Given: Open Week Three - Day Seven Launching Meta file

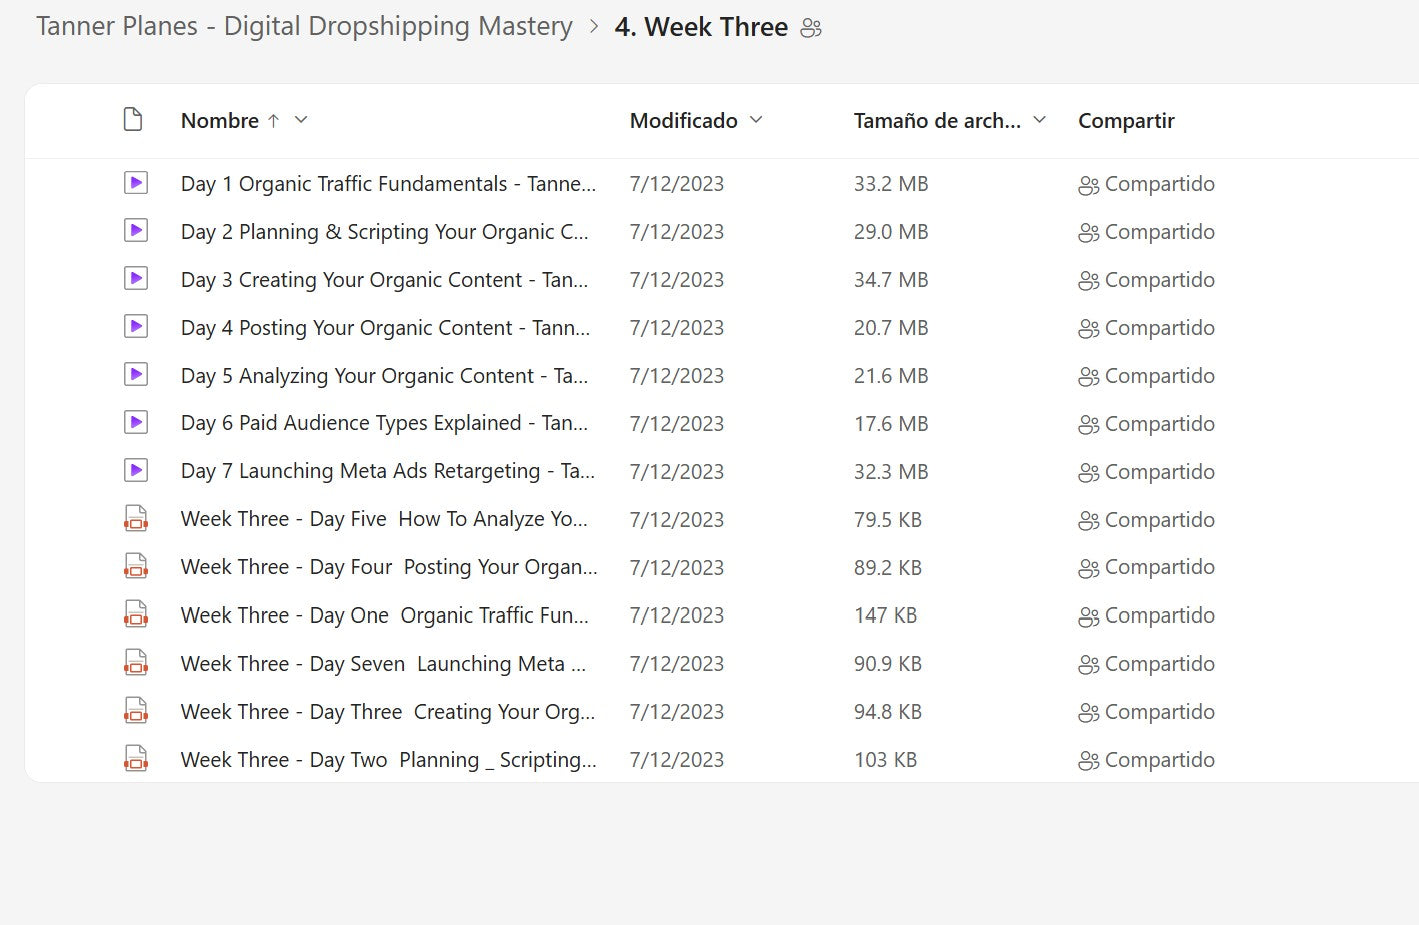Looking at the screenshot, I should coord(383,664).
